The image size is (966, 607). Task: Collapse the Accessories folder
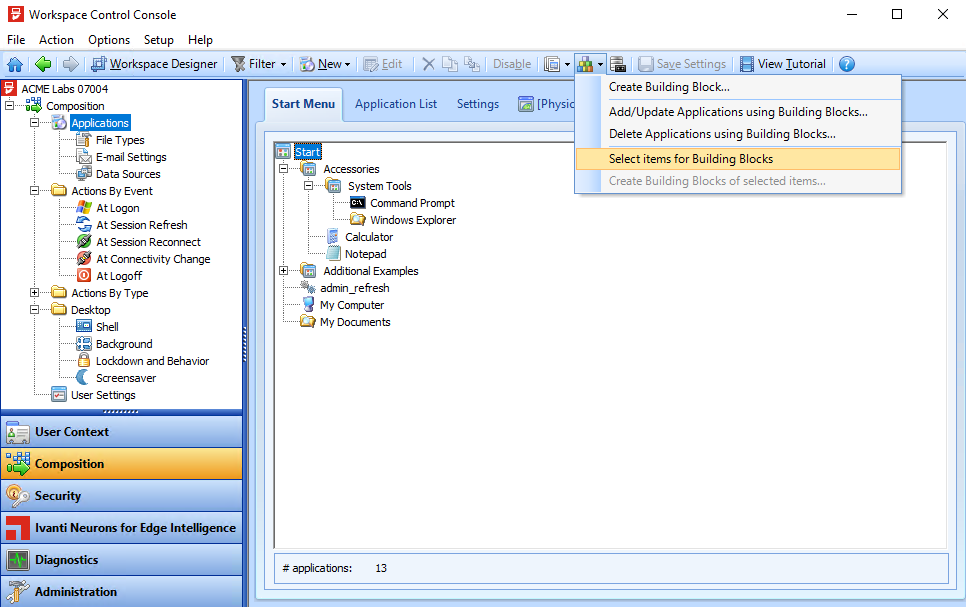point(283,169)
